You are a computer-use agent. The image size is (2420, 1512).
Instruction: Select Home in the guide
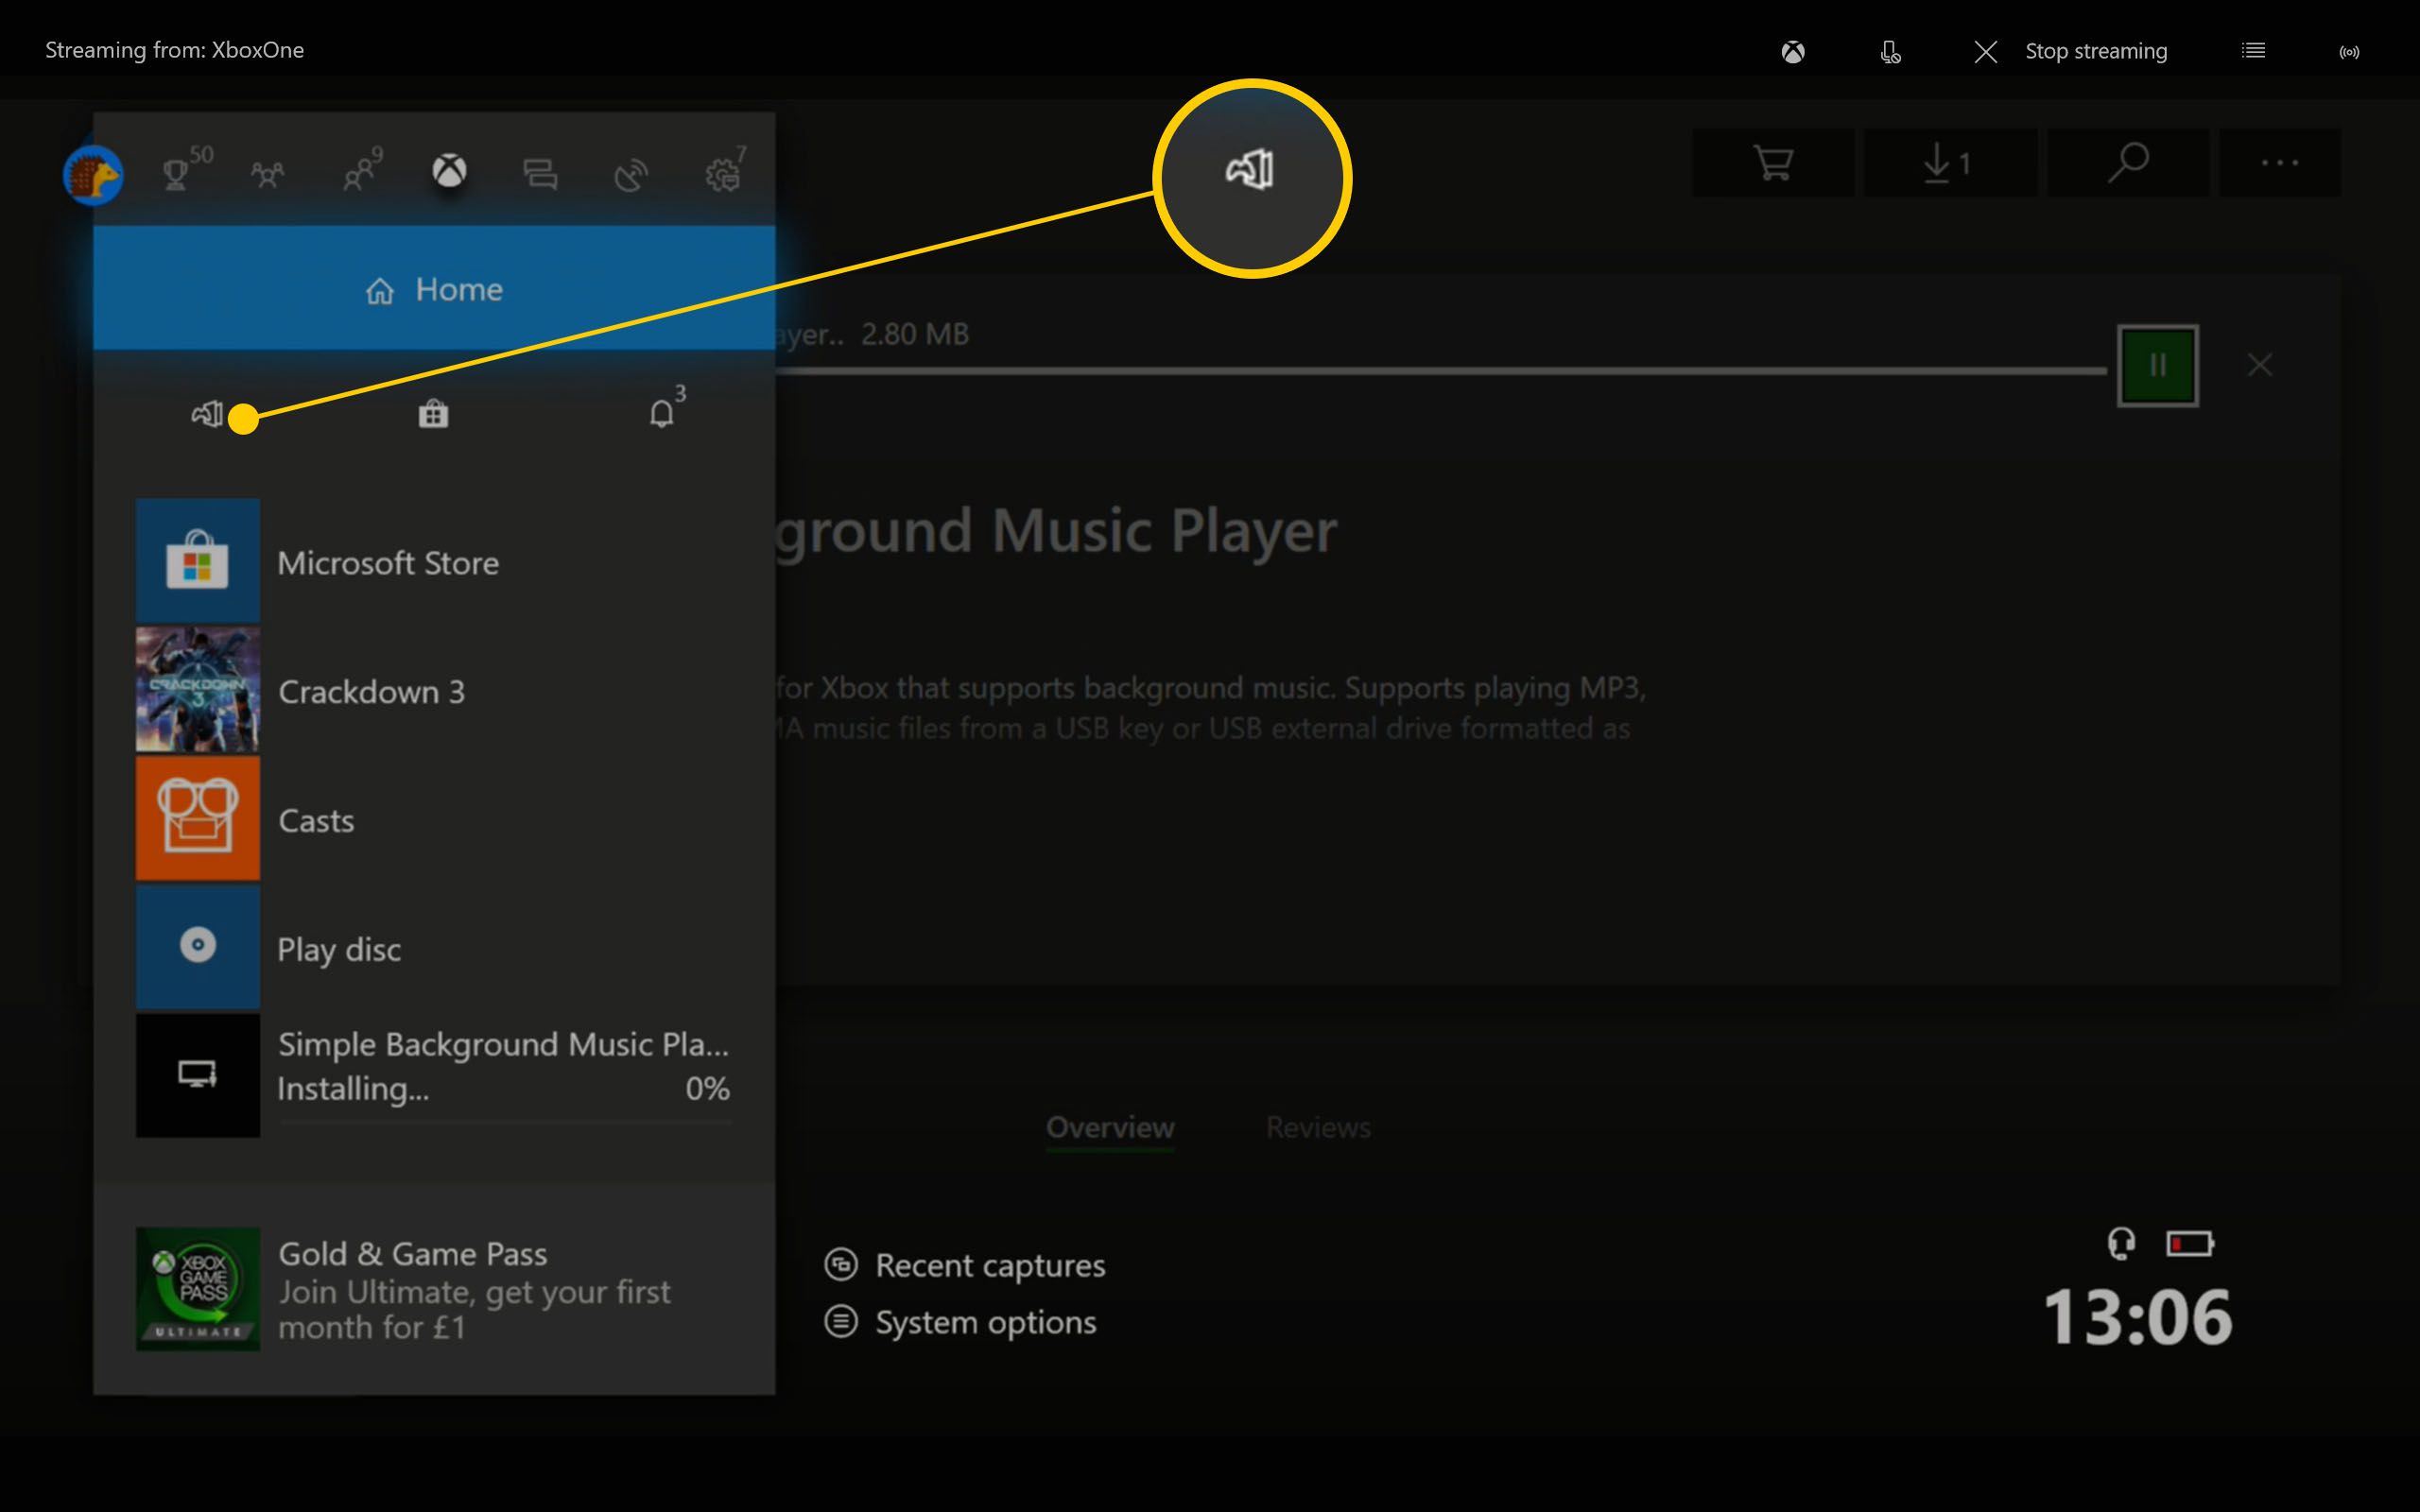[434, 288]
